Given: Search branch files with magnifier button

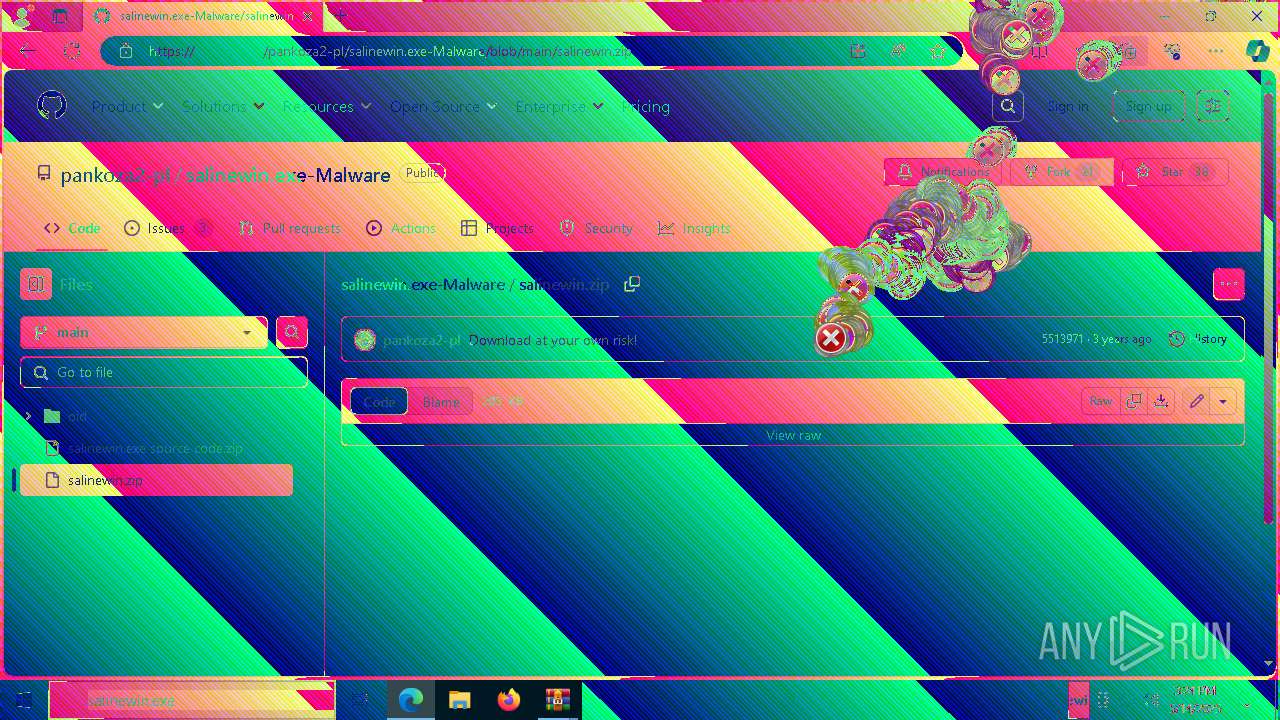Looking at the screenshot, I should pyautogui.click(x=292, y=332).
